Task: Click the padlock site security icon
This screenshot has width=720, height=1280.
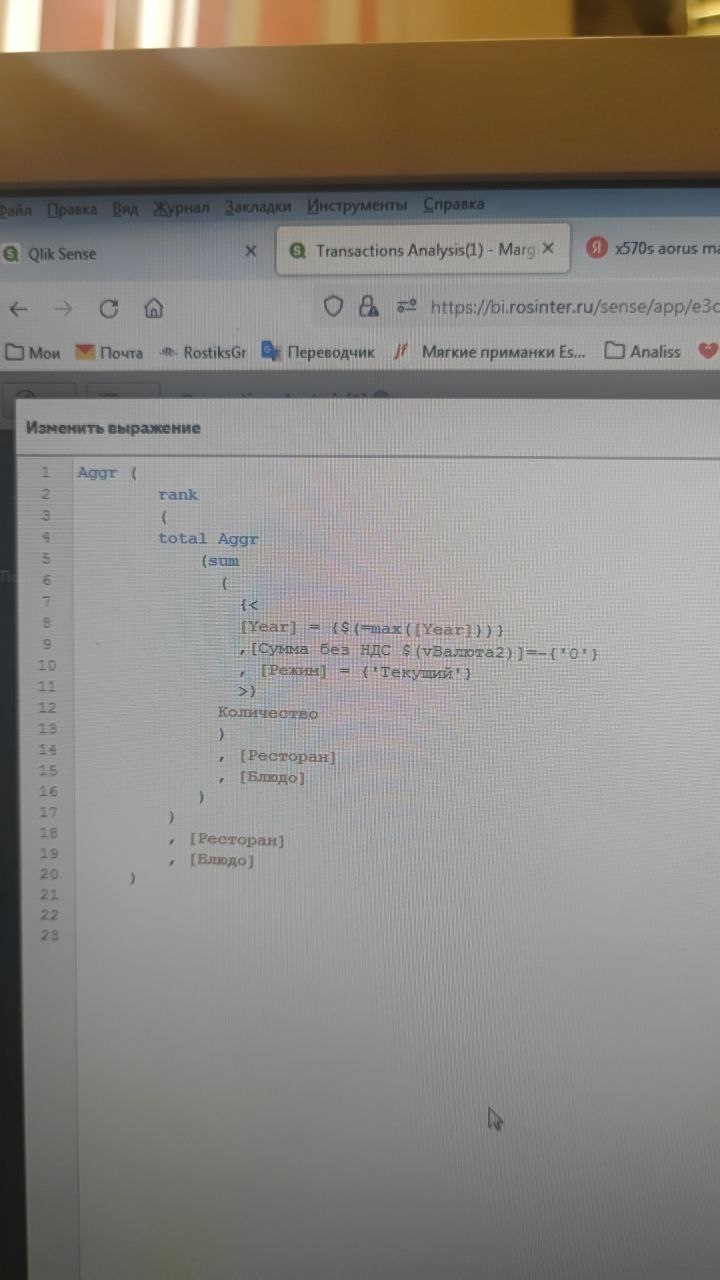Action: point(369,306)
